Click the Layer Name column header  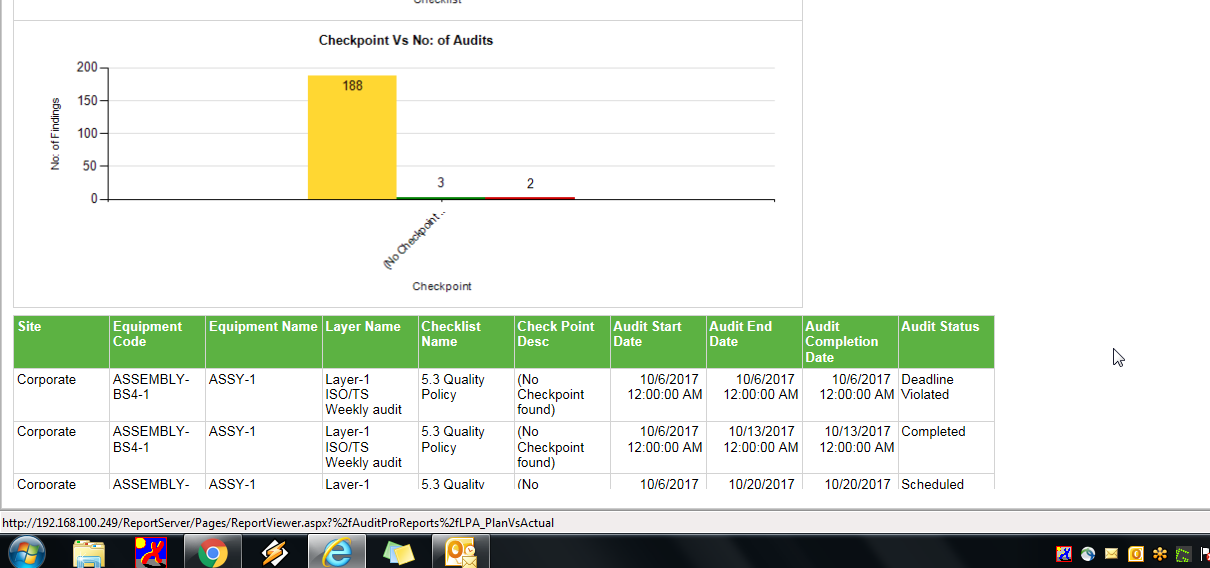point(370,342)
